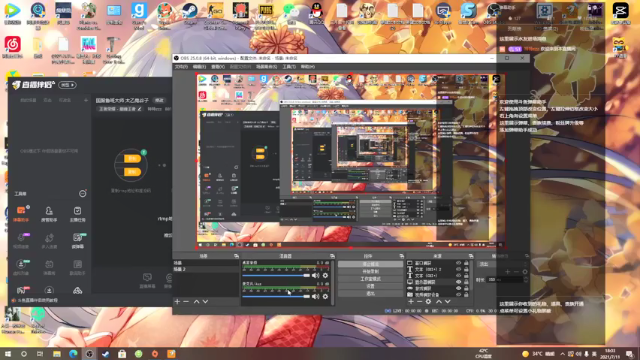Show hidden system tray icons chevron
The width and height of the screenshot is (640, 360).
(562, 353)
